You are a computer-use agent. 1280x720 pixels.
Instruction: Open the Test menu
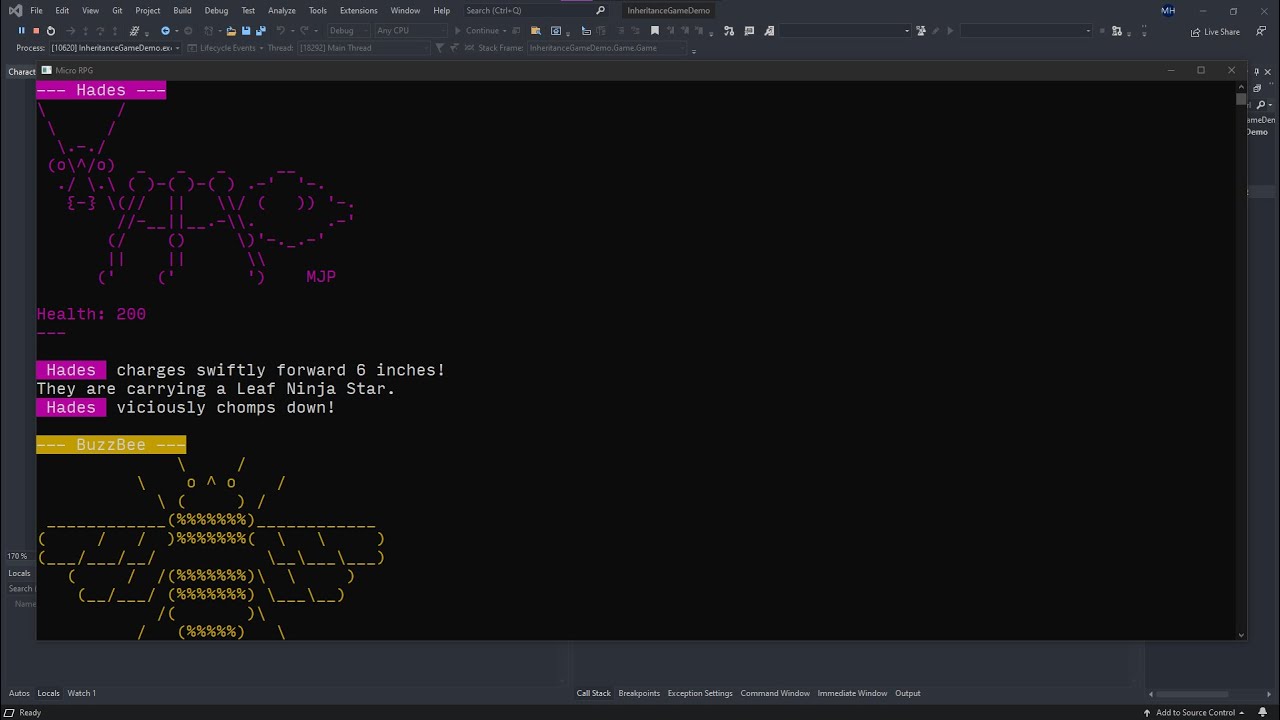(248, 10)
